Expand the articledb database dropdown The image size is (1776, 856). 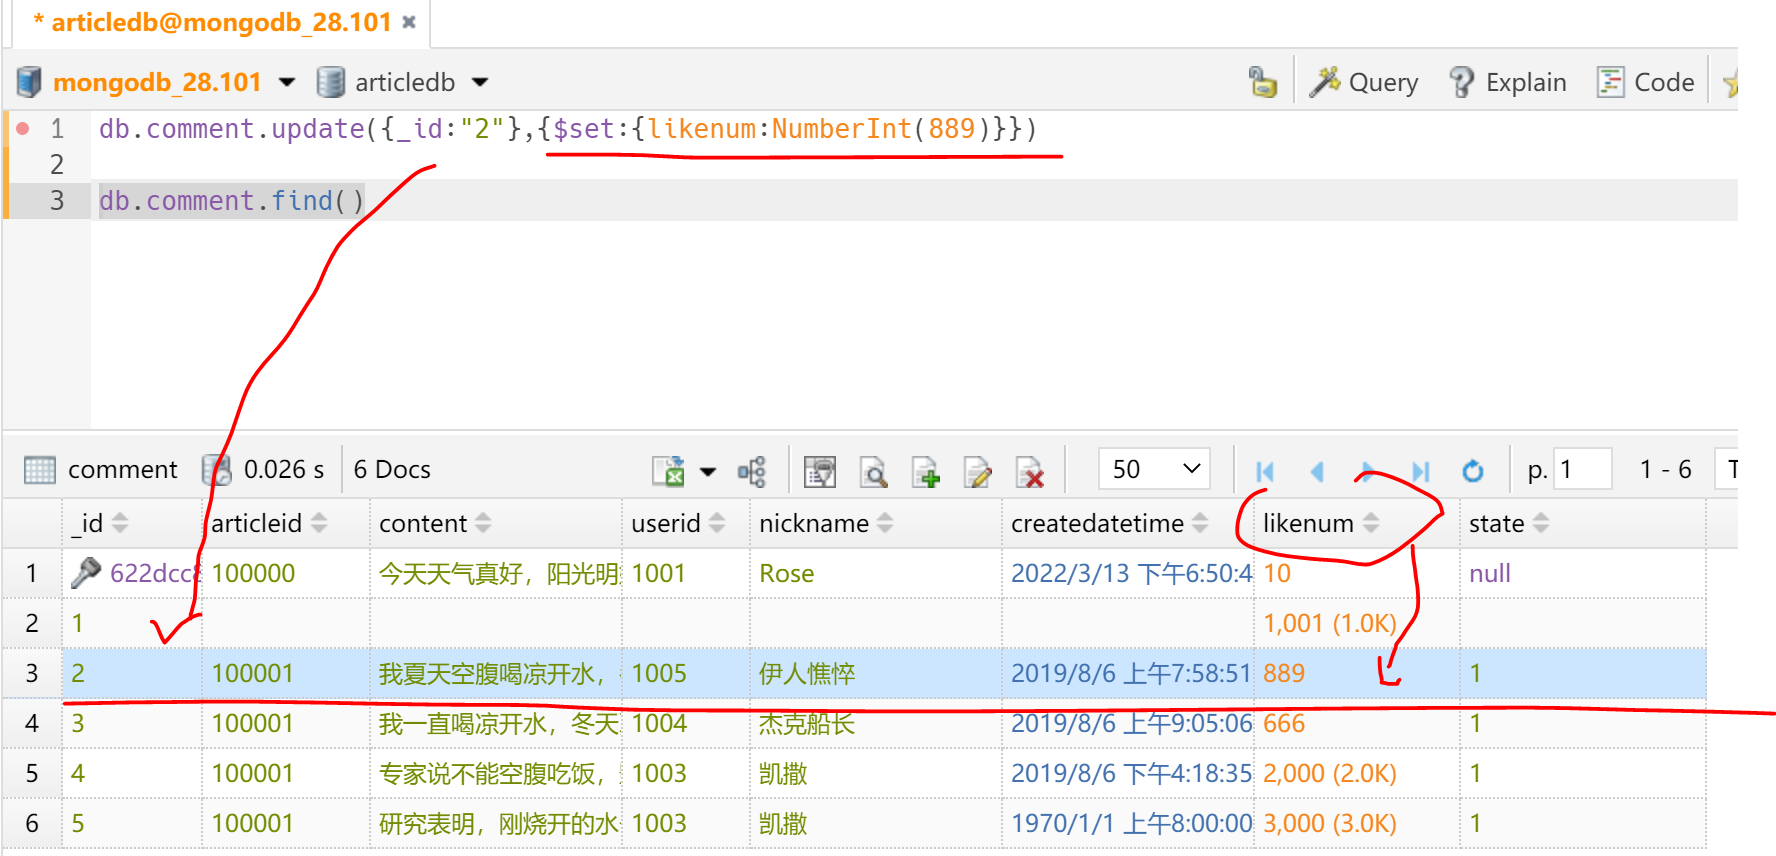tap(480, 82)
